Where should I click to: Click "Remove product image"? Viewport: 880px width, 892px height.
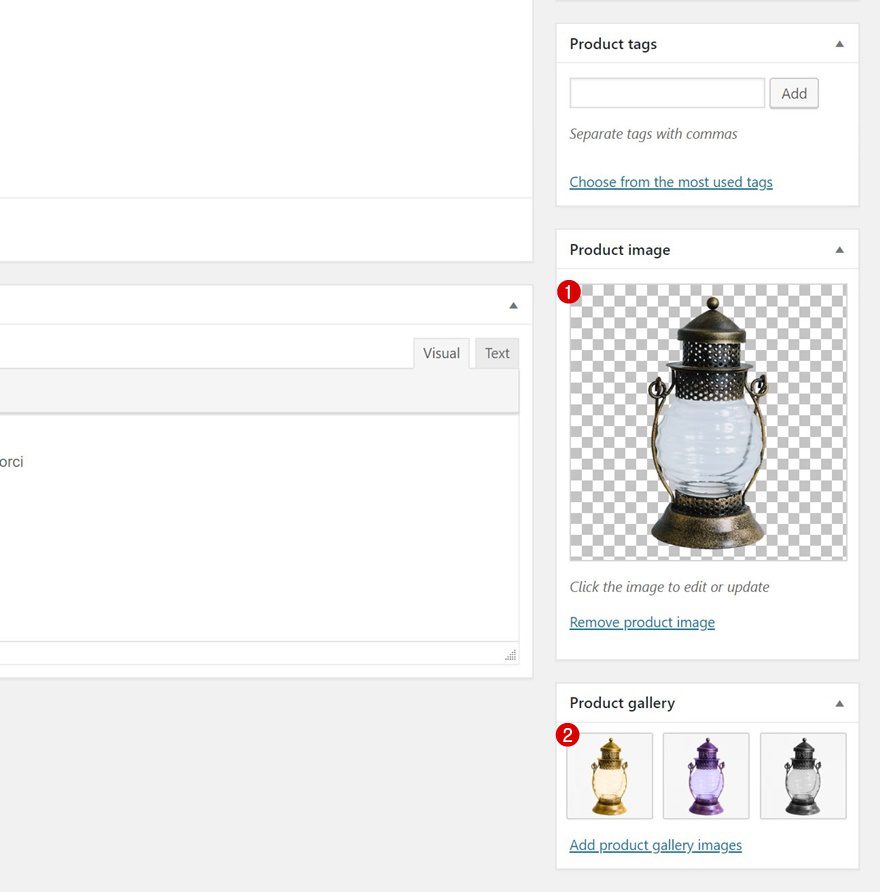click(x=642, y=622)
